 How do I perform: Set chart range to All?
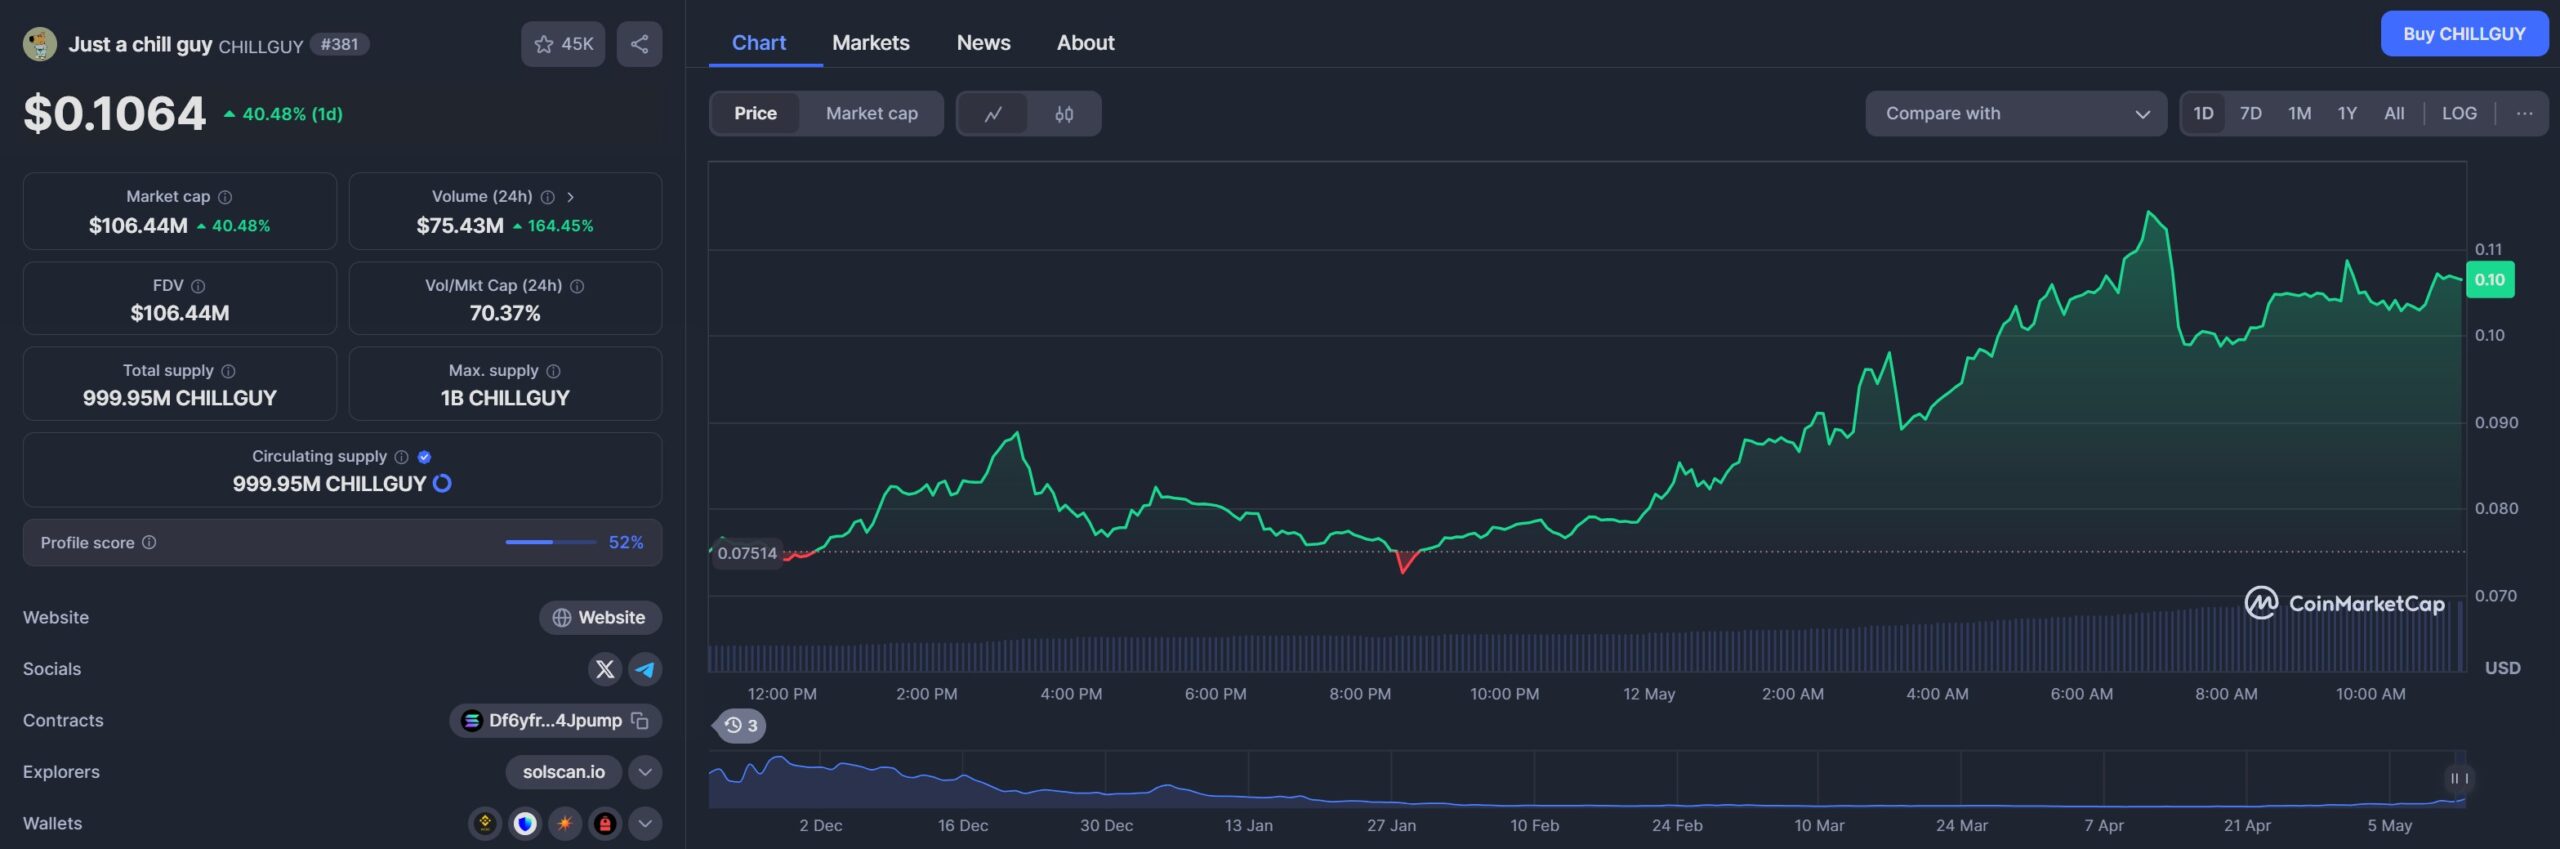point(2394,114)
